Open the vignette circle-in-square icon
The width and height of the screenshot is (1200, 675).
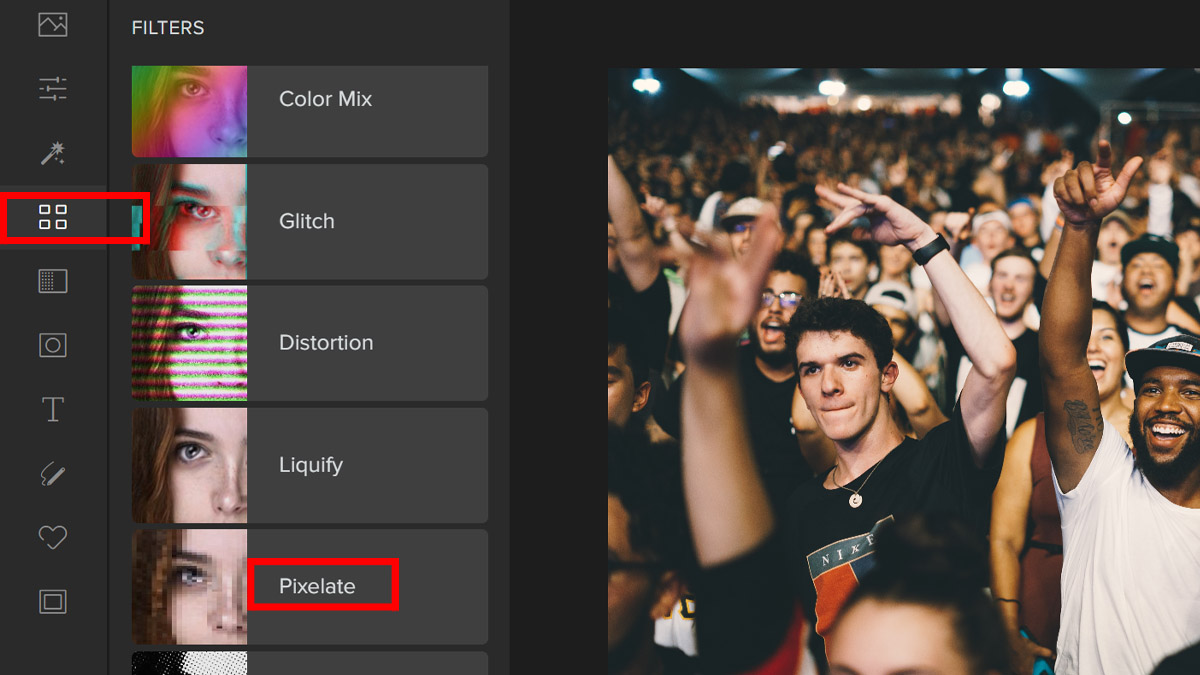coord(53,345)
